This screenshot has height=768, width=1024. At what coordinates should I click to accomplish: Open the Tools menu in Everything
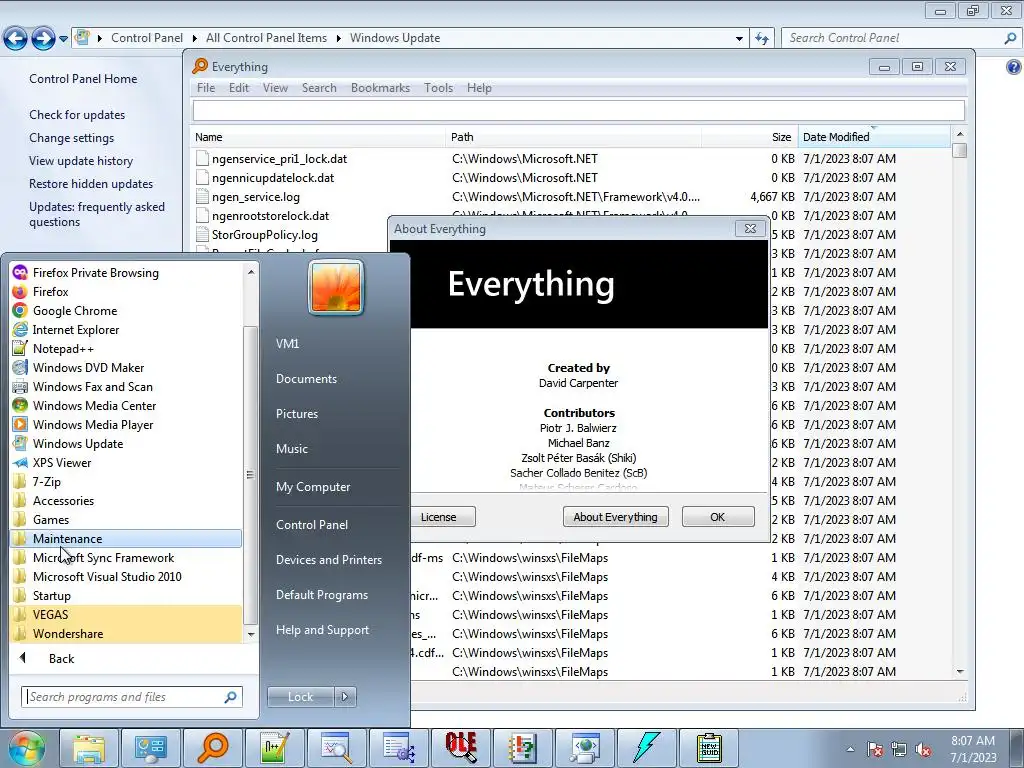(x=438, y=88)
